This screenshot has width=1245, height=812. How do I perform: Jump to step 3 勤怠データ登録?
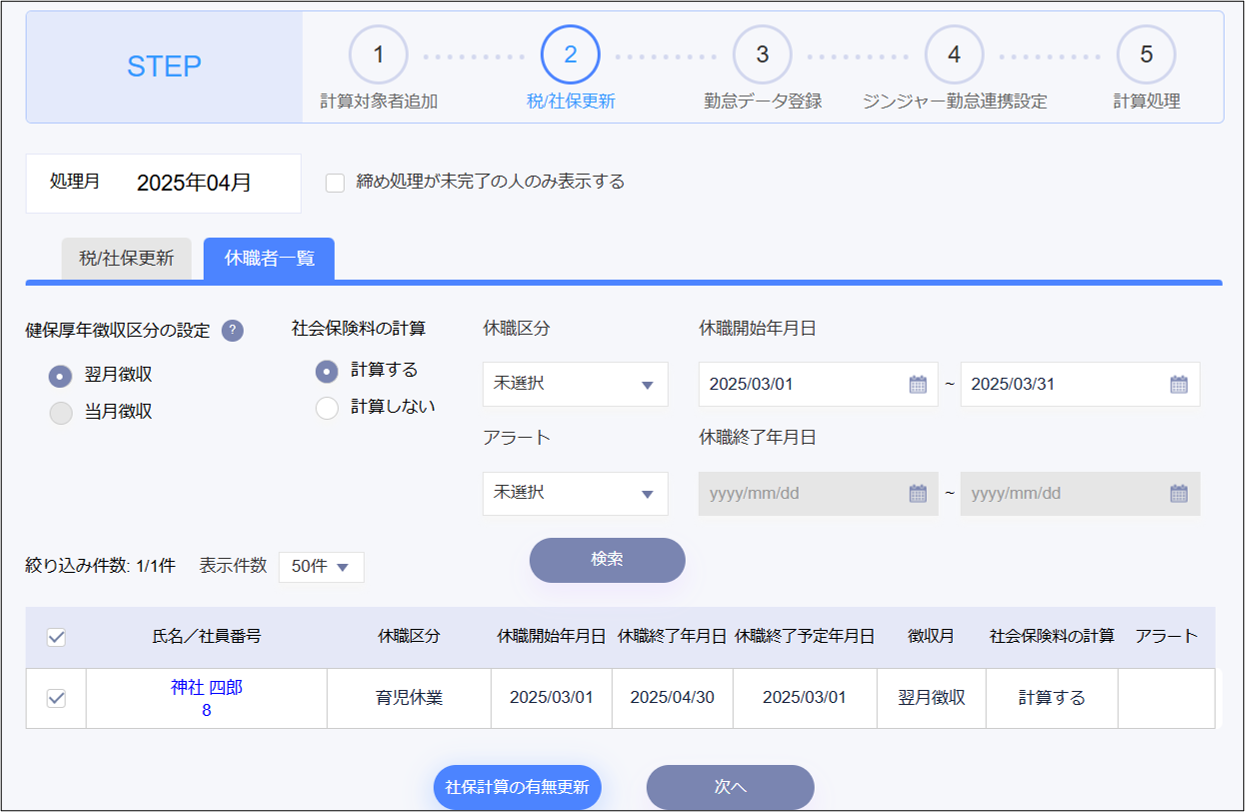click(763, 56)
